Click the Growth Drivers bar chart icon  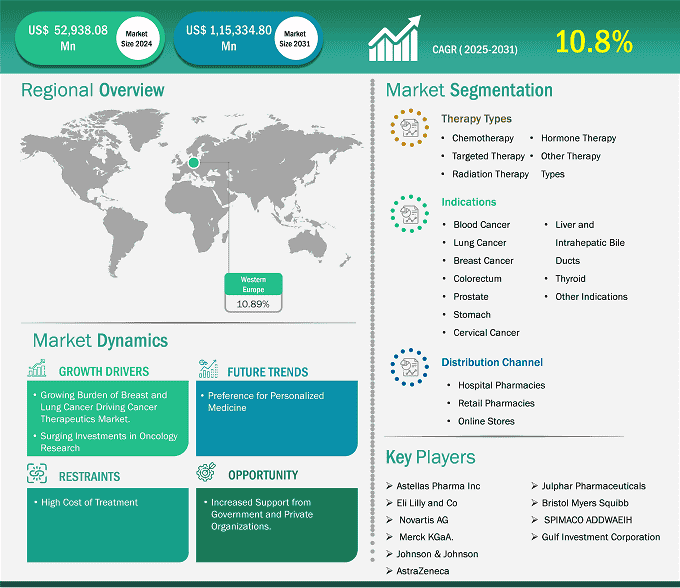(37, 368)
